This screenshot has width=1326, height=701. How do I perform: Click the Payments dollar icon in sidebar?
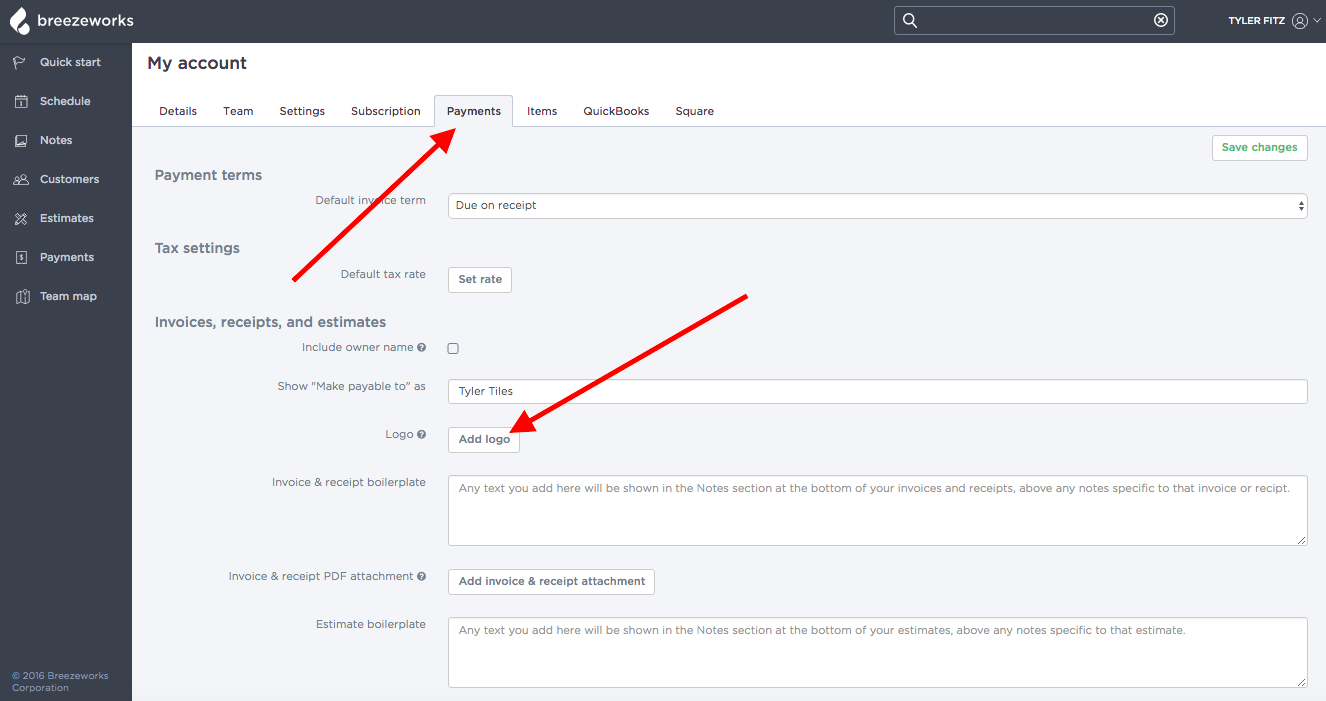click(20, 257)
